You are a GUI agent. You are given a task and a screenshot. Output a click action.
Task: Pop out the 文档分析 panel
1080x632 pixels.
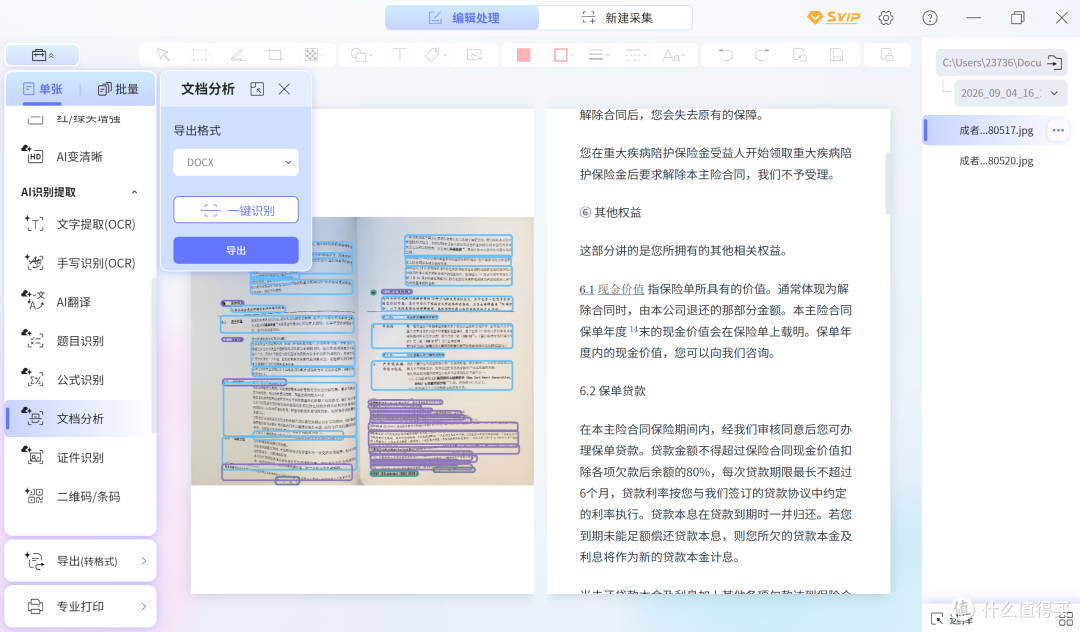click(x=257, y=89)
